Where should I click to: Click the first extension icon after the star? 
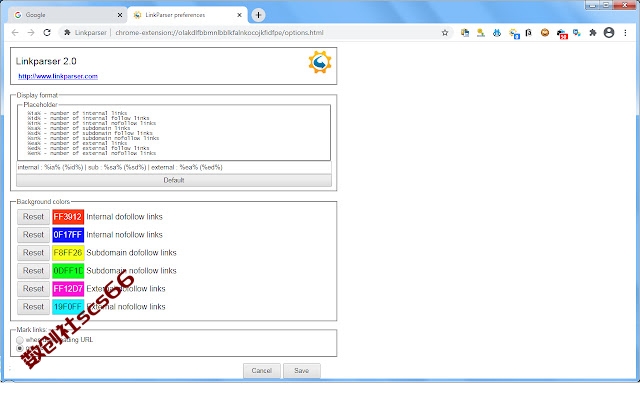[x=465, y=33]
